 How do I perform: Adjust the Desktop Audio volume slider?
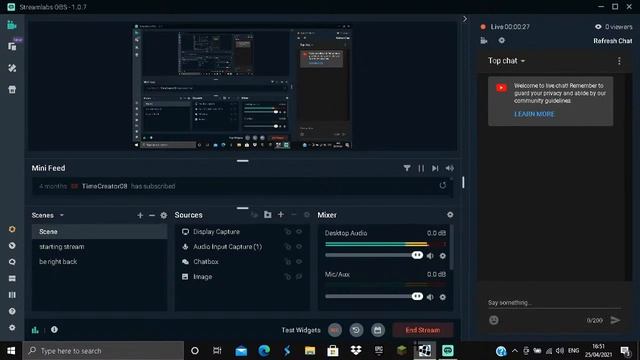coord(374,255)
